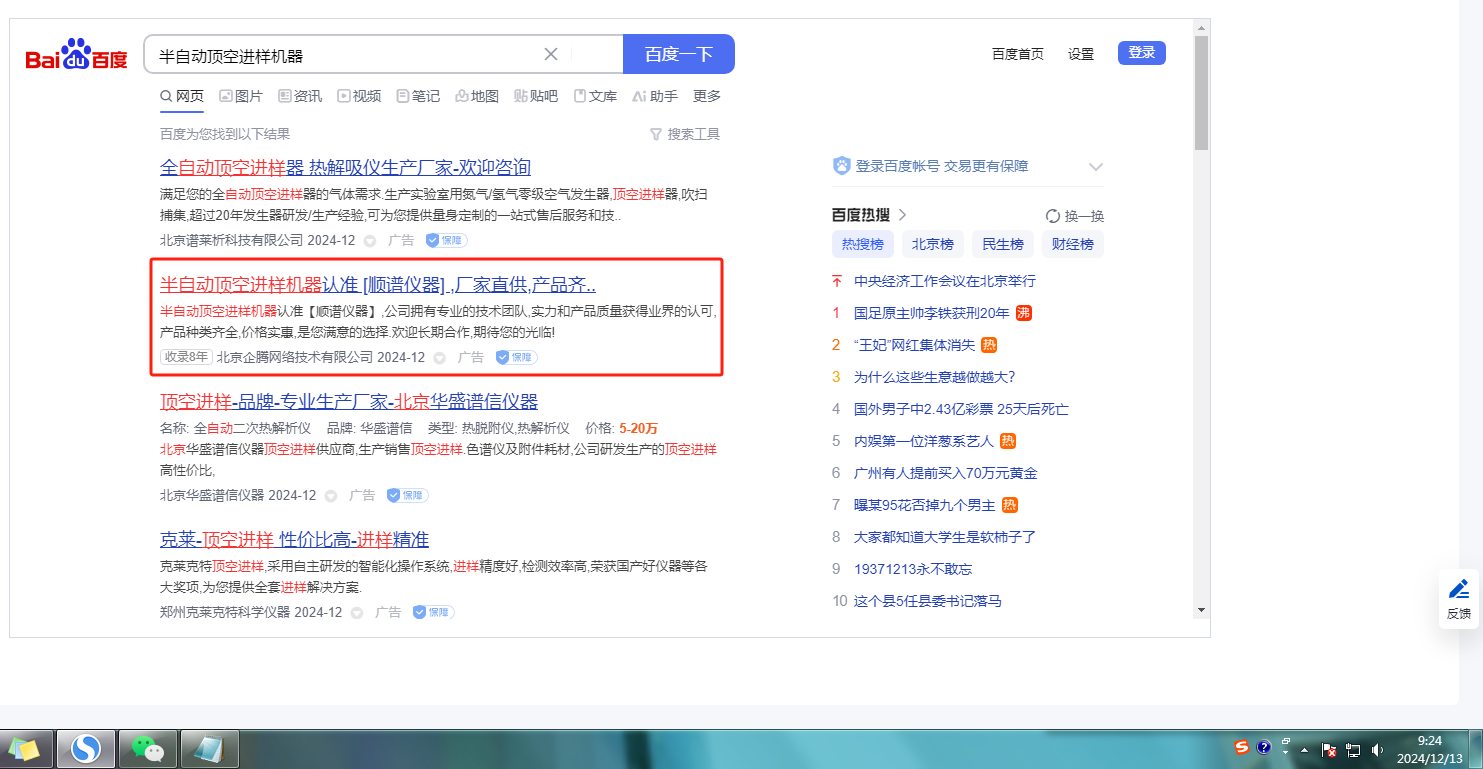Click the 反馈 feedback pencil icon

(1459, 589)
